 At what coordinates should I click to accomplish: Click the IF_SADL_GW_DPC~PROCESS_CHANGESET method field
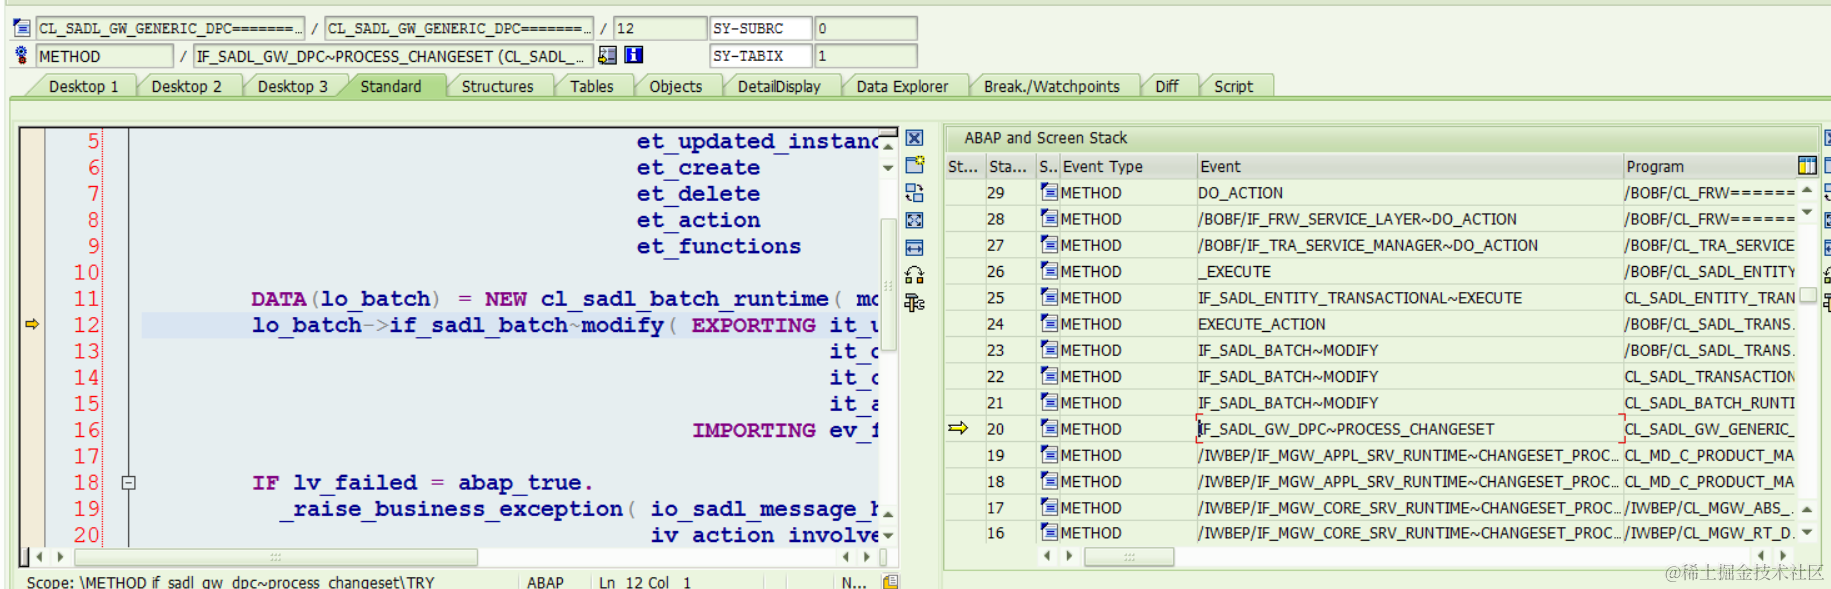tap(393, 56)
